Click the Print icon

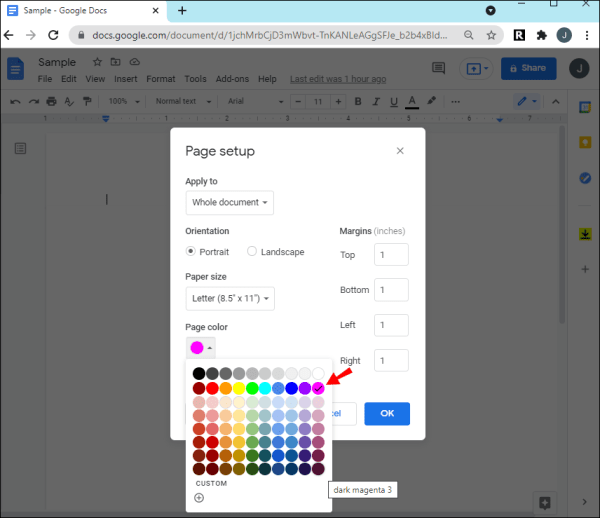point(51,101)
